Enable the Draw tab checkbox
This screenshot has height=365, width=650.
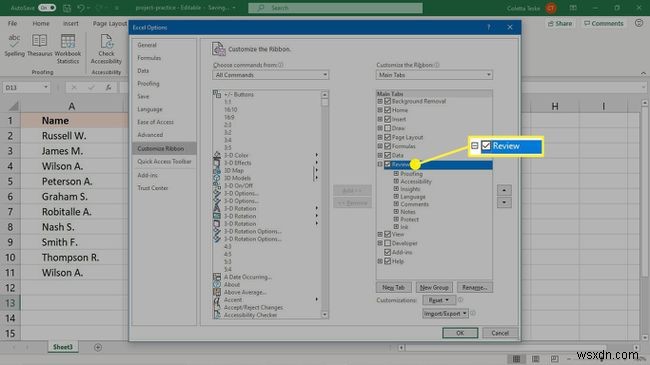pyautogui.click(x=388, y=128)
